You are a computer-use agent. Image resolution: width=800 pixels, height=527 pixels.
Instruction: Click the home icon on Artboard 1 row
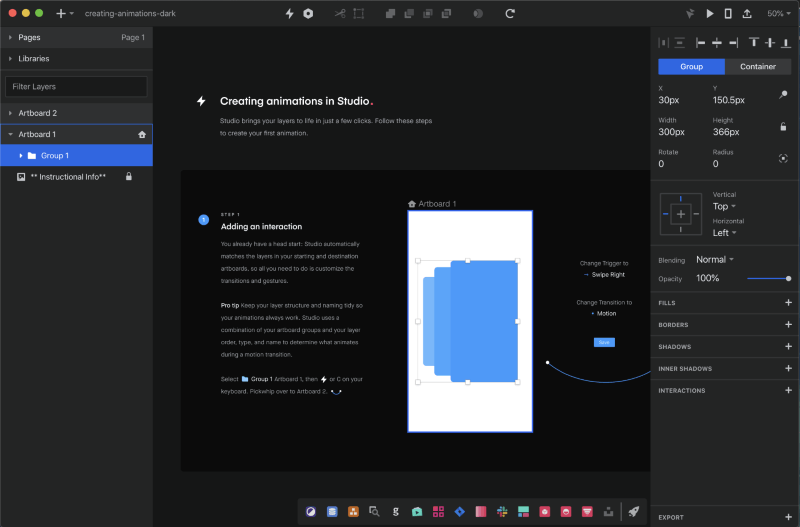pos(142,135)
